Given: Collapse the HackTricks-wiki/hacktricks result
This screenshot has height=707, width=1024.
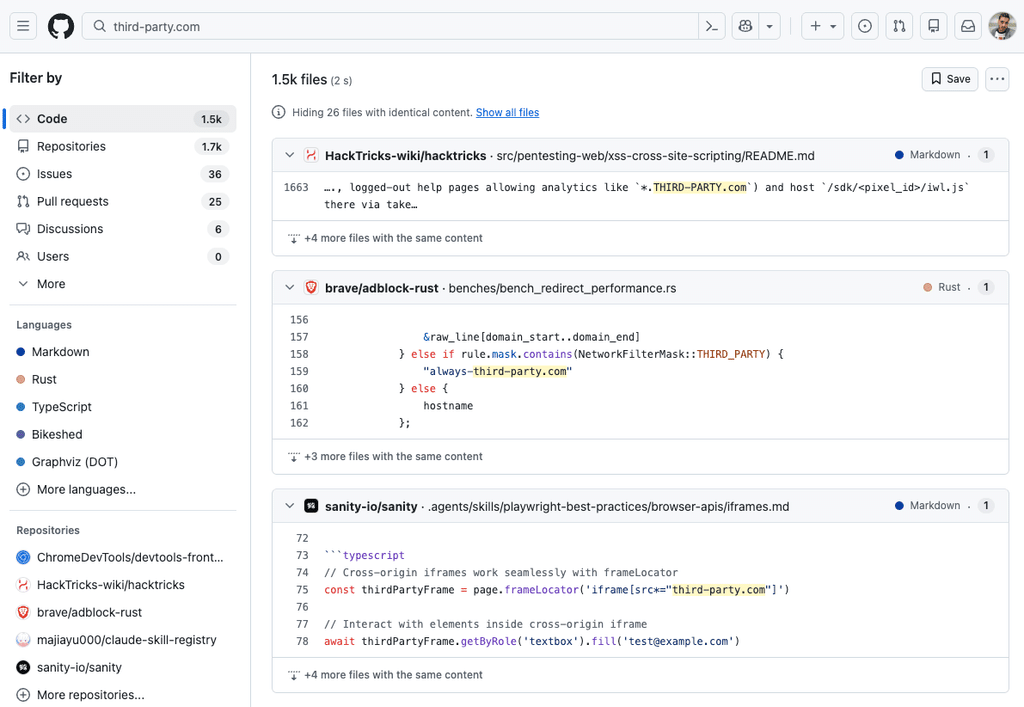Looking at the screenshot, I should 290,155.
